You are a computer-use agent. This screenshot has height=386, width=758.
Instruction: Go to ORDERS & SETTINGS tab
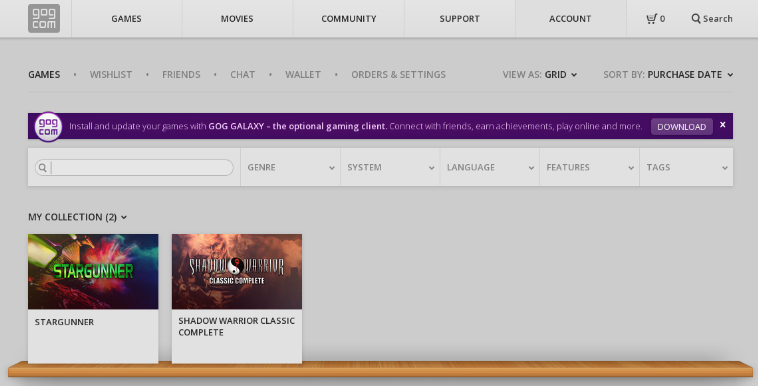pyautogui.click(x=398, y=74)
